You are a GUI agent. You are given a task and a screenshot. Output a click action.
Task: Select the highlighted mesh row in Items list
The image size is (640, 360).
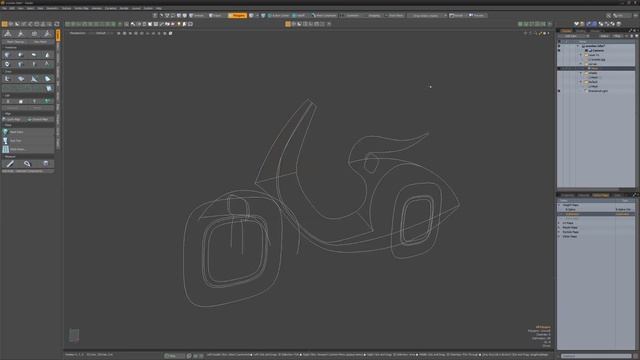(x=596, y=68)
